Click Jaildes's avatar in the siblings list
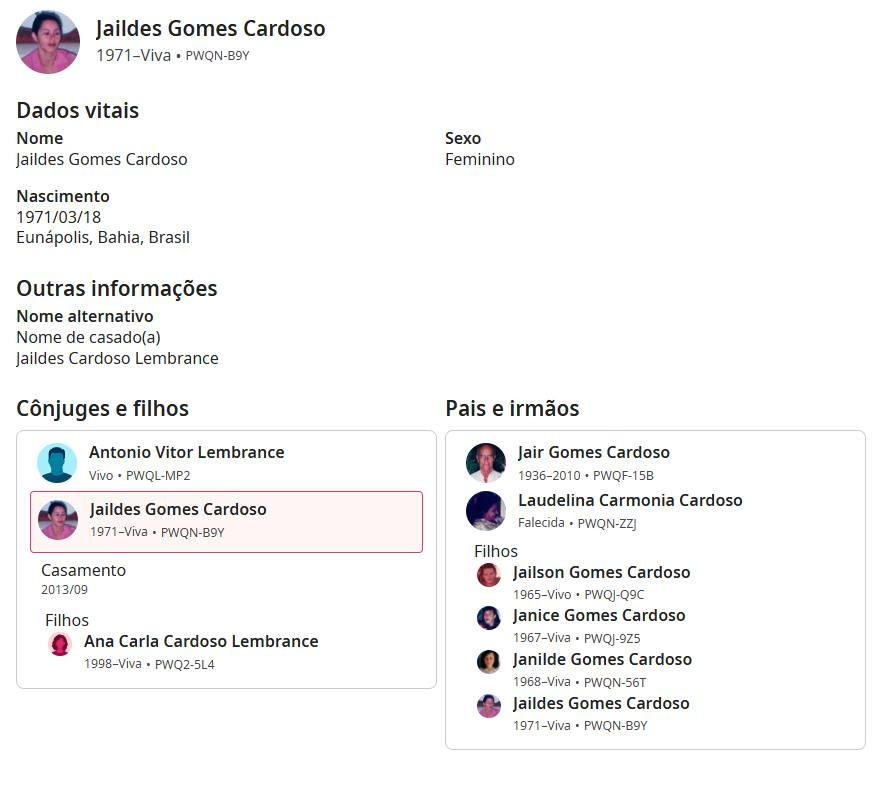The width and height of the screenshot is (881, 798). pos(489,706)
